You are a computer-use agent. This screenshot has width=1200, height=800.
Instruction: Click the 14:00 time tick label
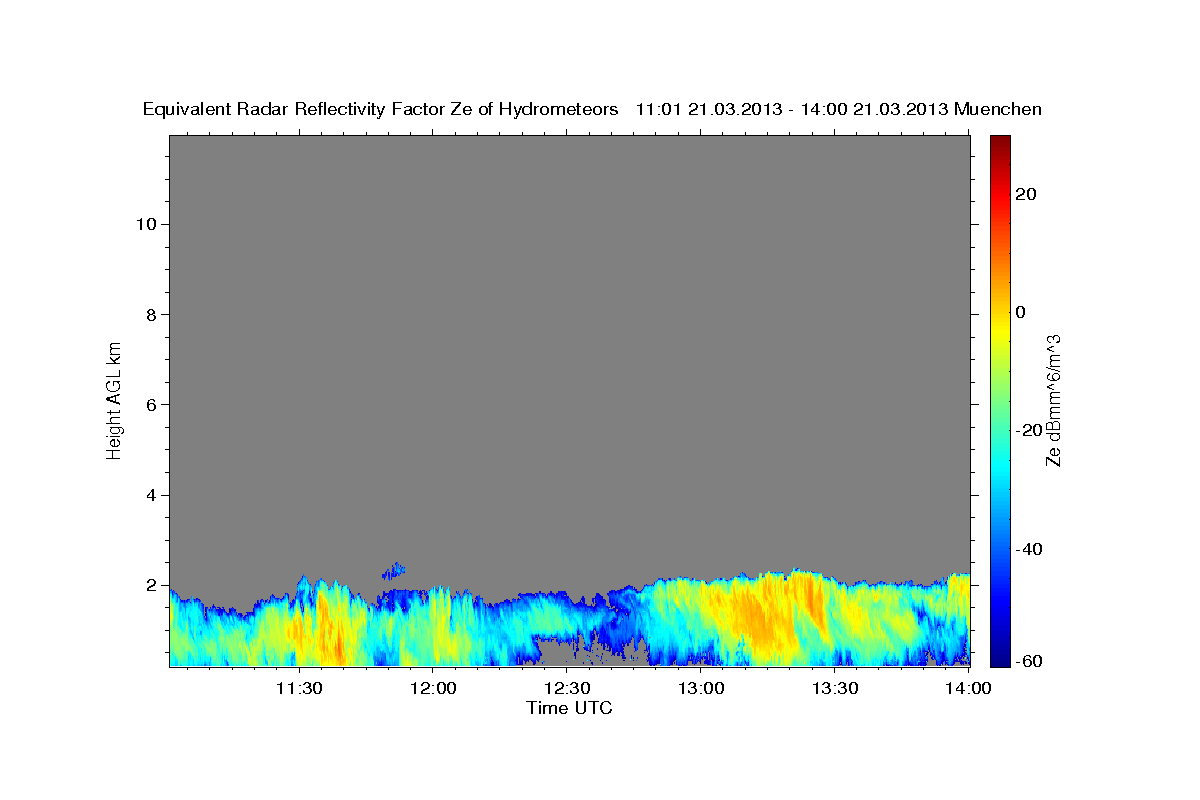tap(969, 688)
